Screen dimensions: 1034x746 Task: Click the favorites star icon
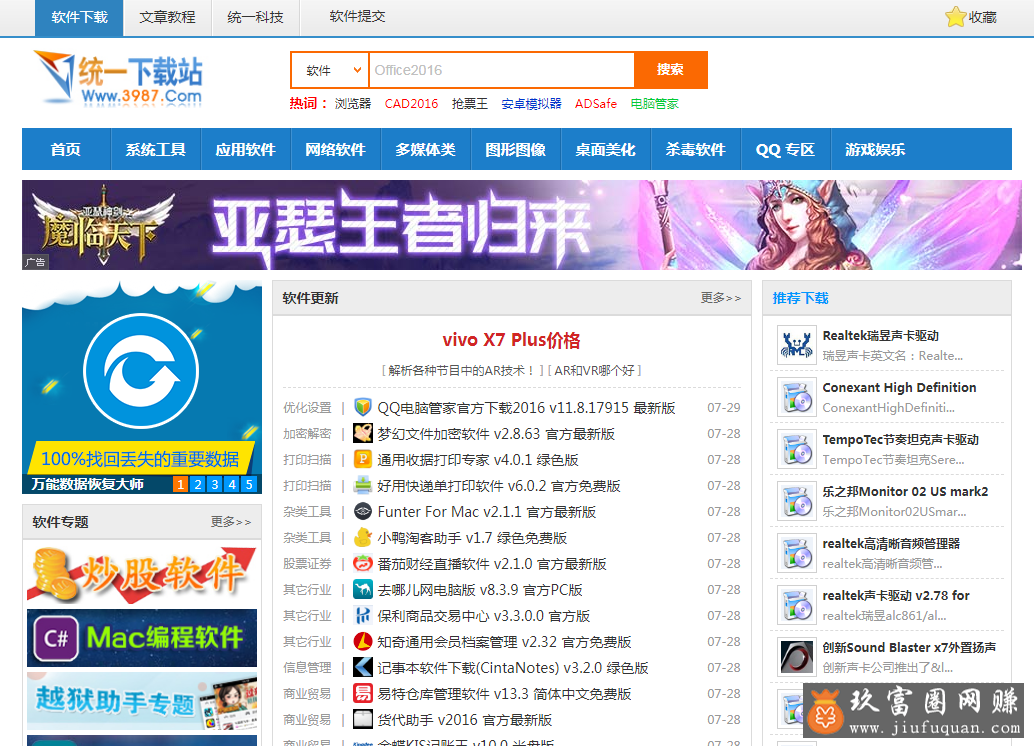click(955, 16)
